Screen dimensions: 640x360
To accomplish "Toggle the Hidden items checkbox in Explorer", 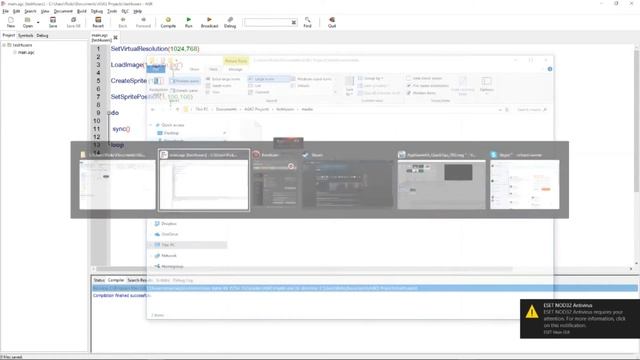I will (409, 93).
